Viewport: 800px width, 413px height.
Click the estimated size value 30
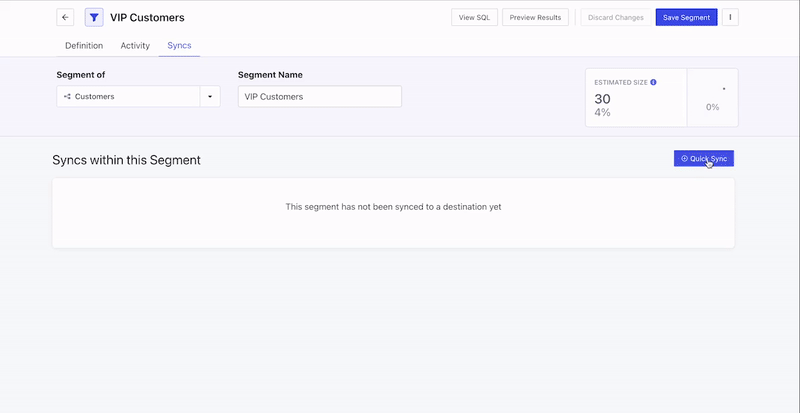602,98
